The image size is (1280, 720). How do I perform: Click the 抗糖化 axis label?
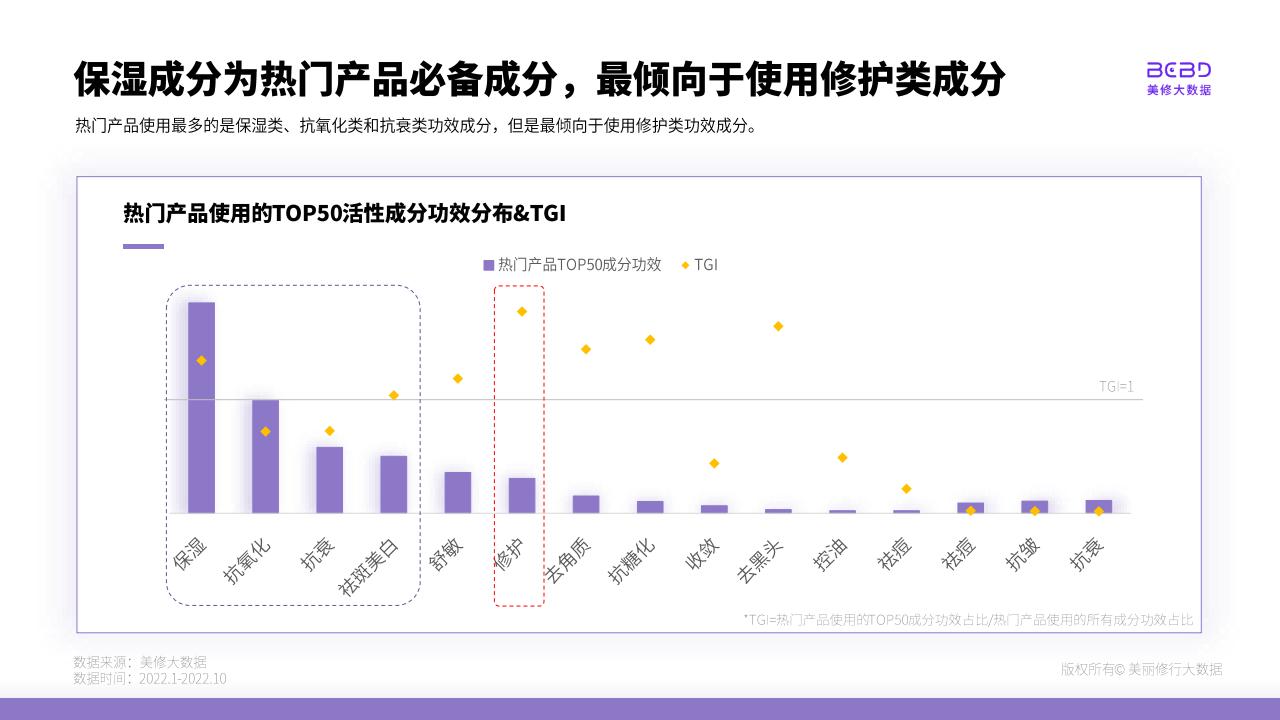click(x=631, y=561)
